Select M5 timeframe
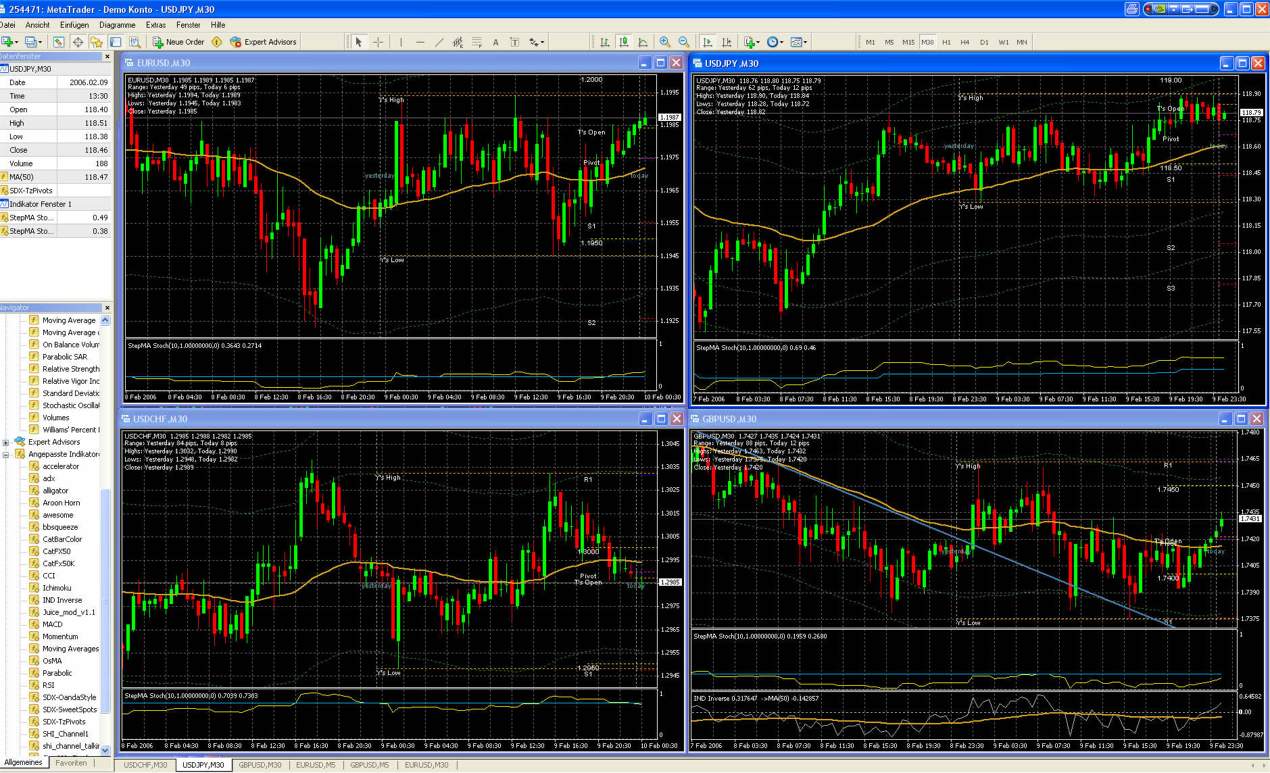The image size is (1270, 773). coord(889,42)
